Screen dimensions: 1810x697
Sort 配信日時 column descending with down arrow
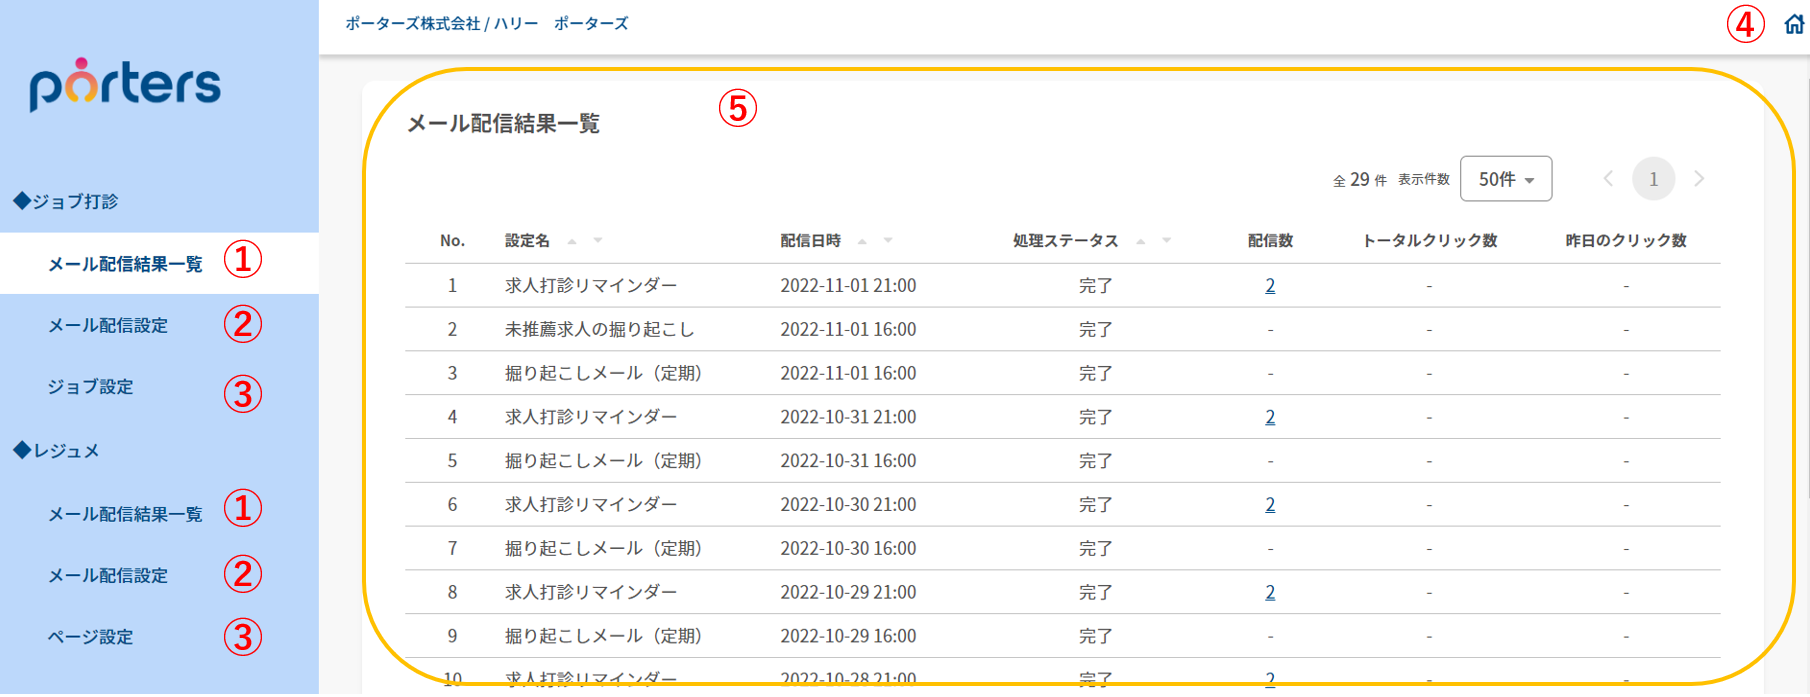pos(888,241)
